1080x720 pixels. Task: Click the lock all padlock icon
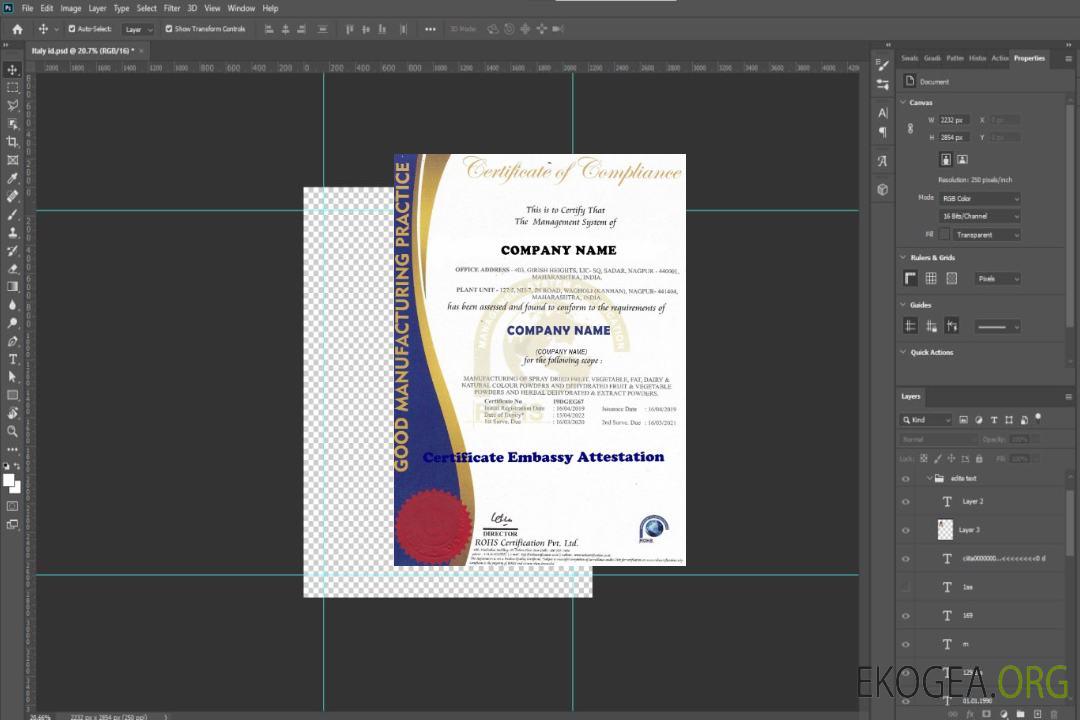[979, 459]
